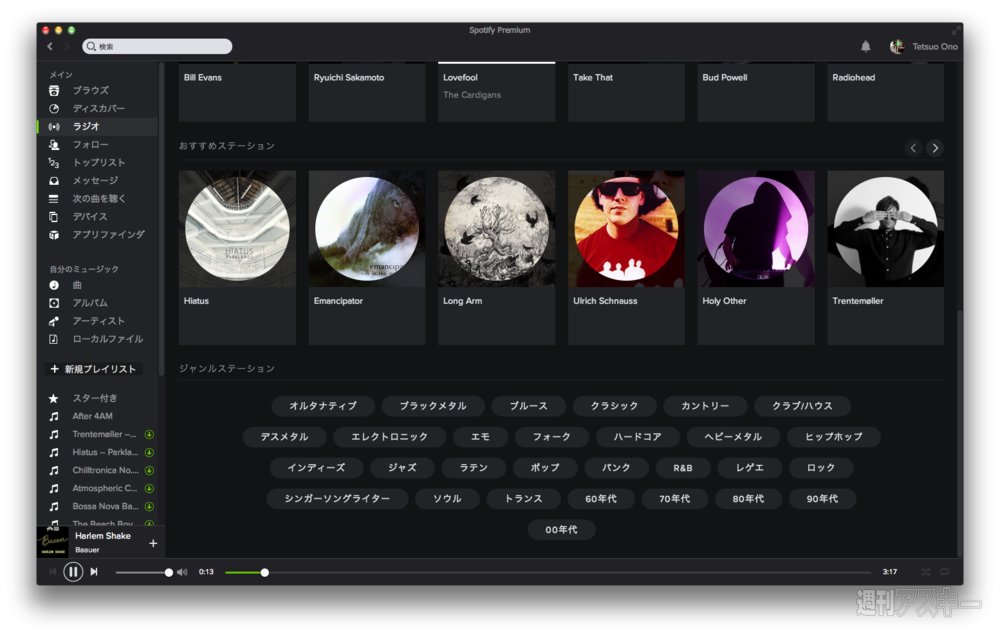Start the Holy Other station
Screen dimensions: 1000x636
click(x=756, y=258)
